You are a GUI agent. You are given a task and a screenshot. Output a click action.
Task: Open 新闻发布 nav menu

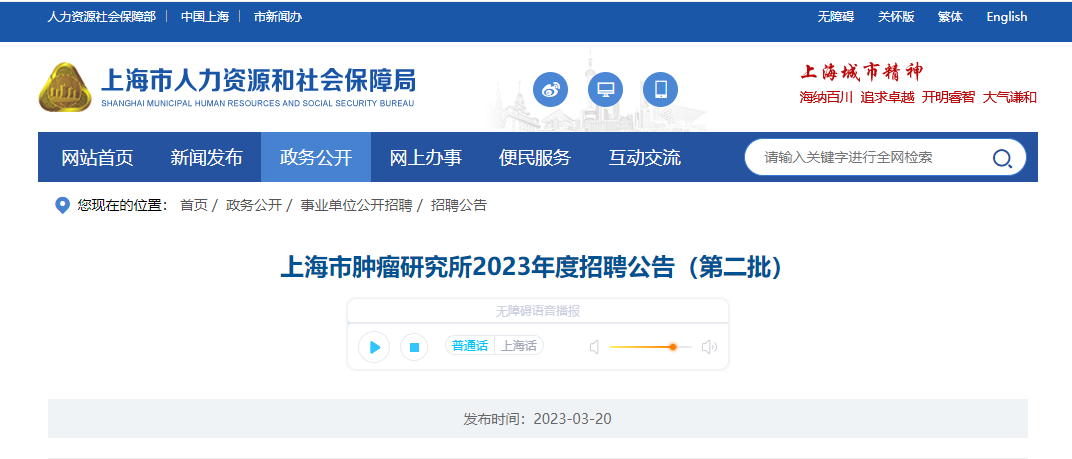206,158
